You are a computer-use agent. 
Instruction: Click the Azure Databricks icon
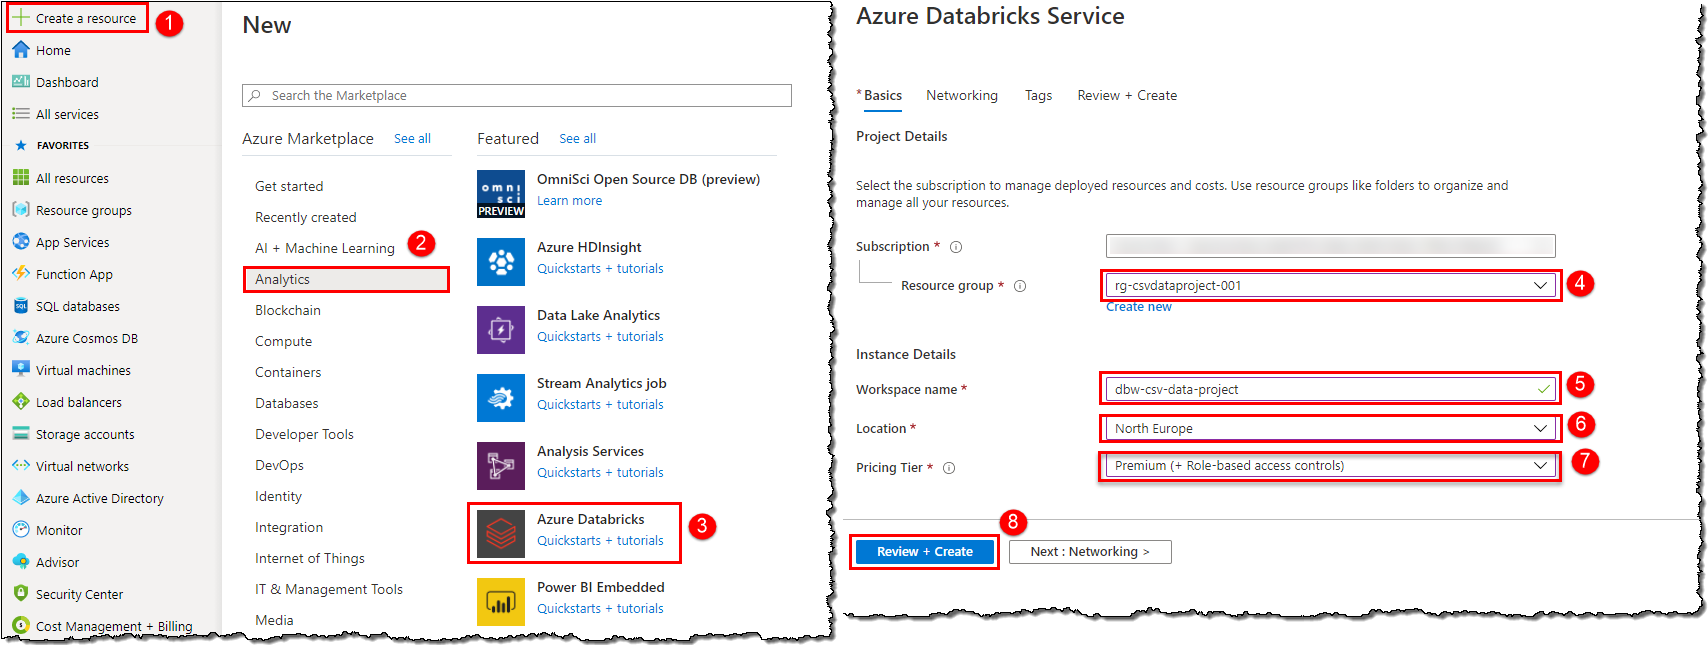(500, 533)
